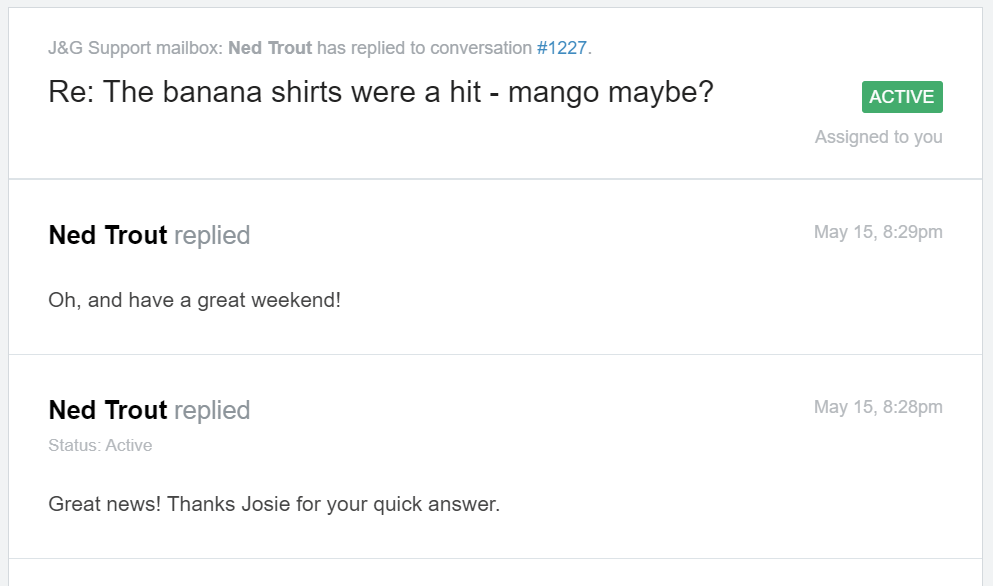Click the 'May 15, 8:28pm' timestamp
The height and width of the screenshot is (586, 993).
coord(878,408)
